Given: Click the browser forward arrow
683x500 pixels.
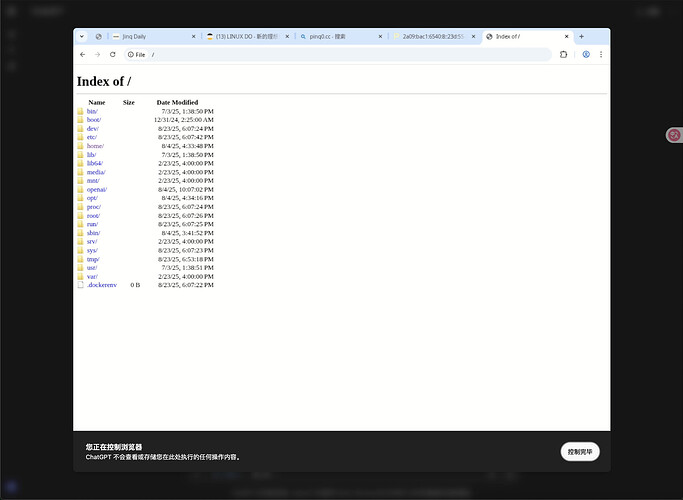Looking at the screenshot, I should pos(98,54).
